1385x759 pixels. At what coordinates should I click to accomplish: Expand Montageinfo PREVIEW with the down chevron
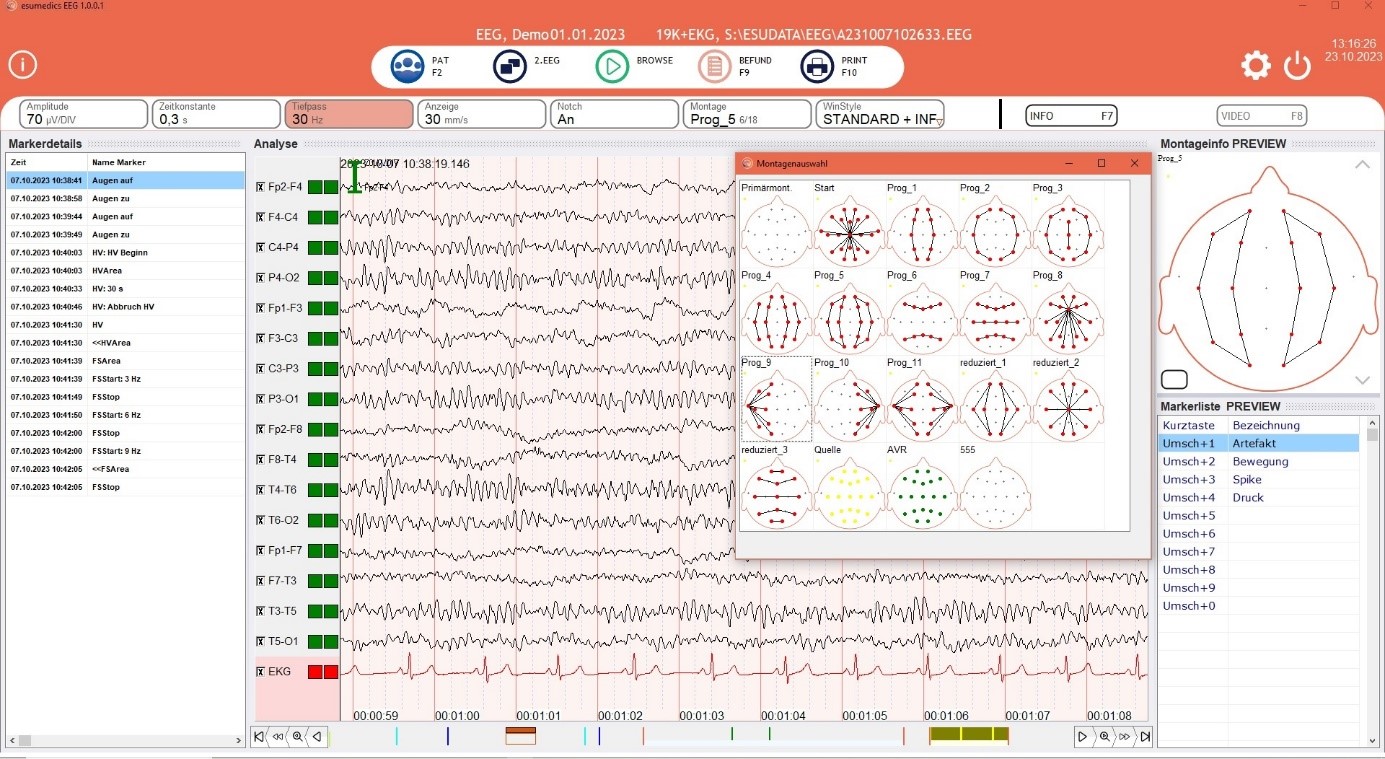[x=1362, y=380]
